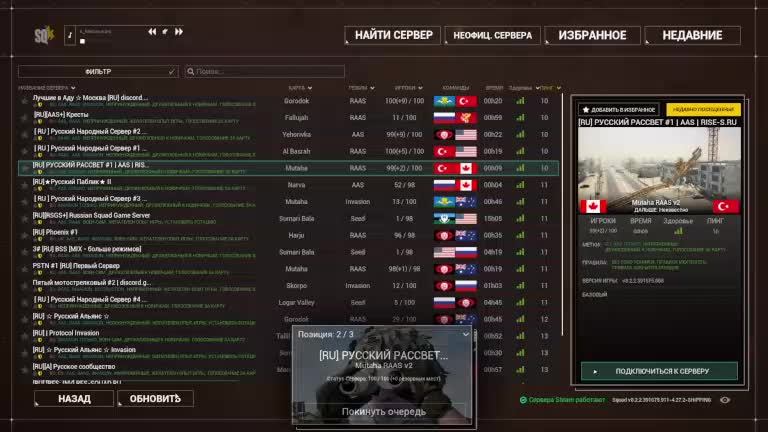Favorite '[RU] Phoenix #1' server star
The height and width of the screenshot is (432, 768).
pyautogui.click(x=24, y=236)
